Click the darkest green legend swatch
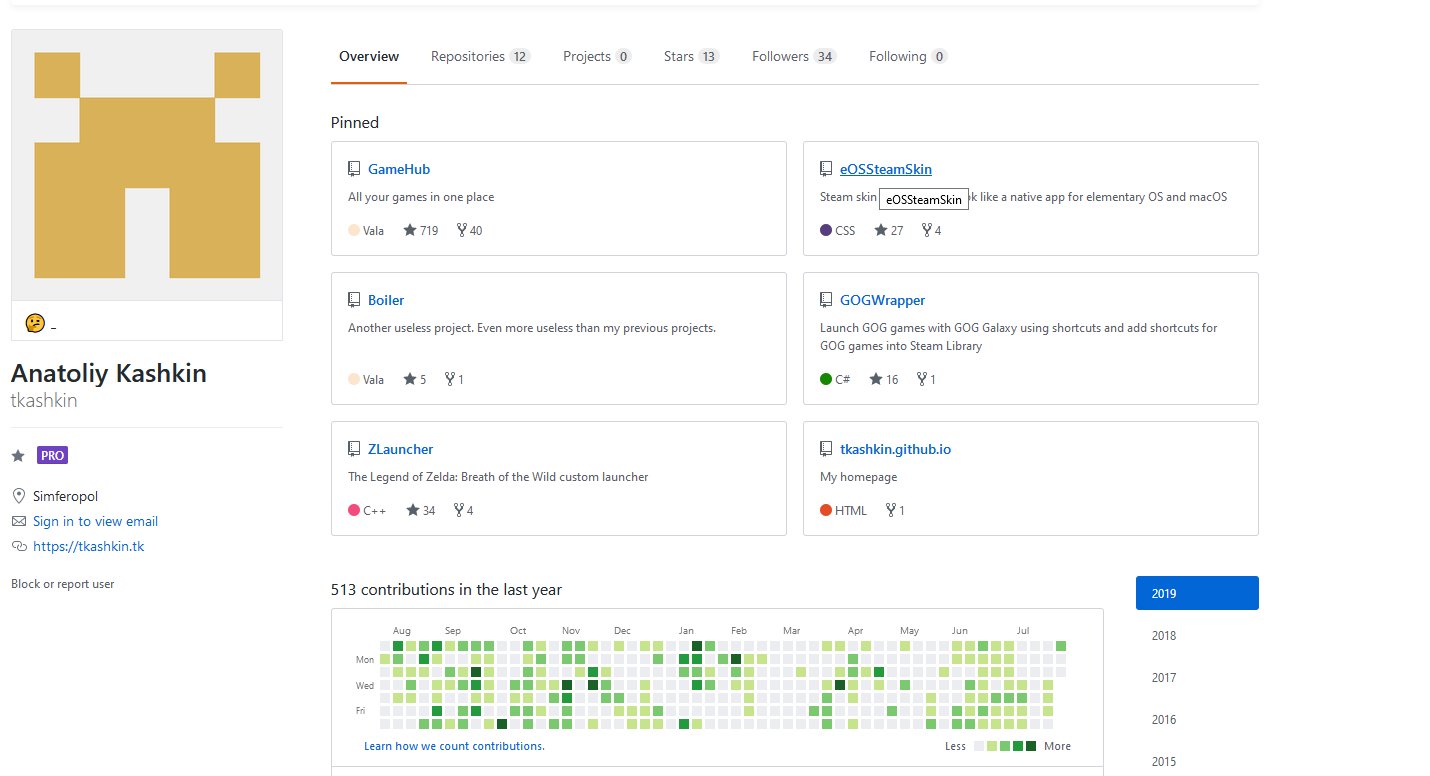The image size is (1430, 776). tap(1031, 746)
